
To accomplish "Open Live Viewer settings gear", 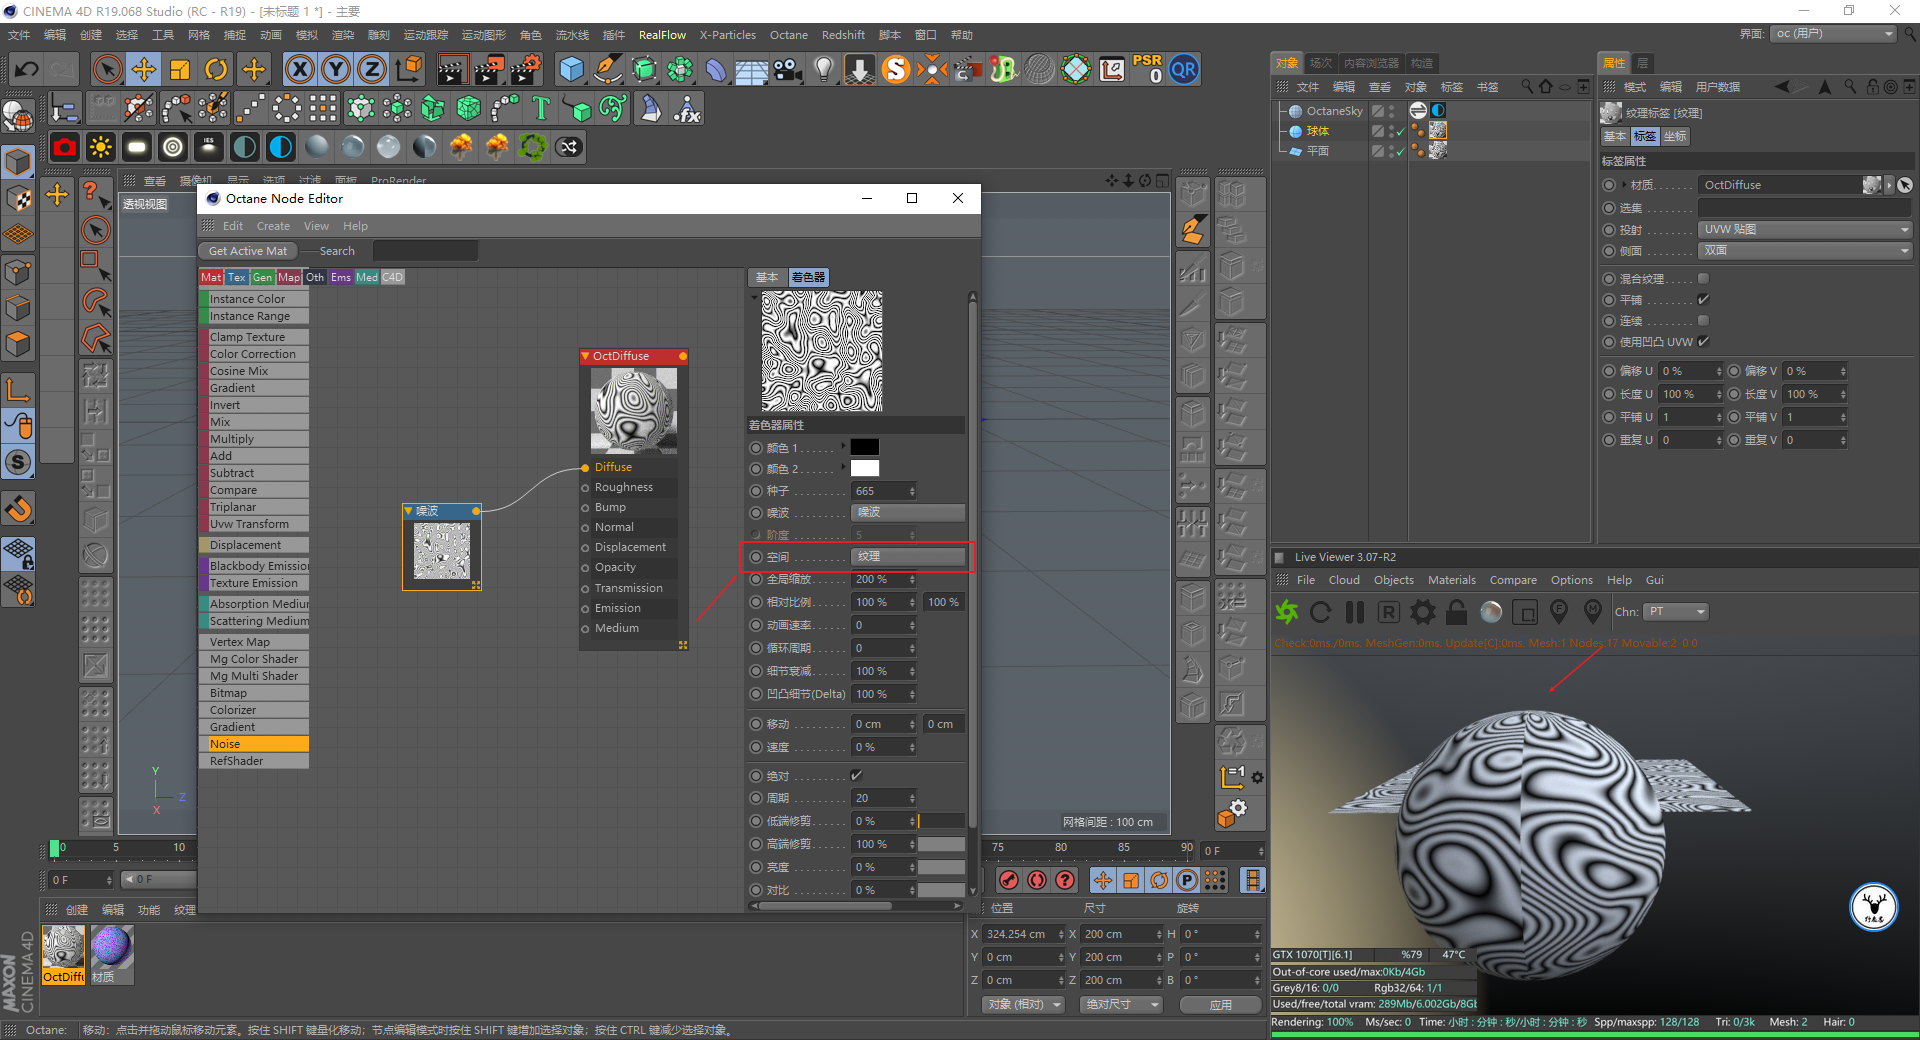I will click(1422, 612).
